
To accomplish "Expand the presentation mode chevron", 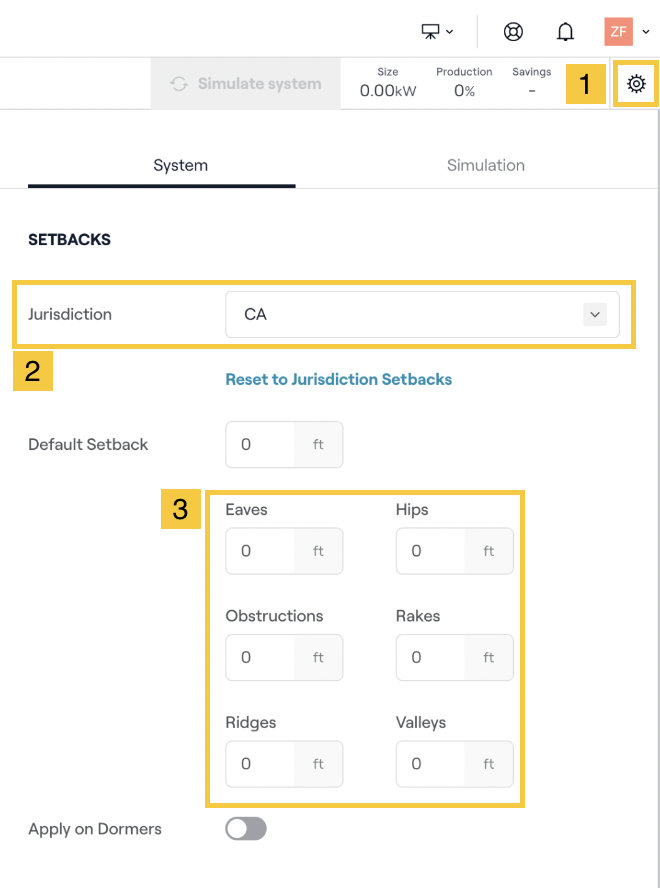I will point(450,31).
